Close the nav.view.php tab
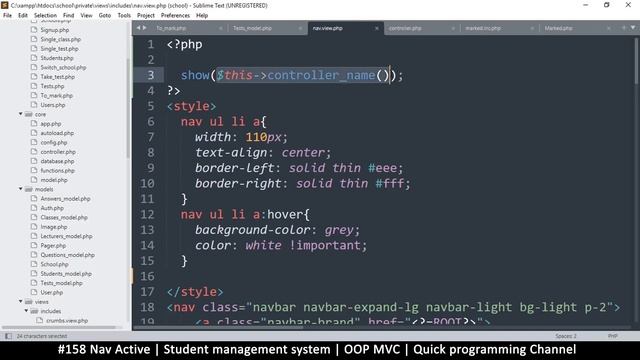This screenshot has height=360, width=640. 376,28
